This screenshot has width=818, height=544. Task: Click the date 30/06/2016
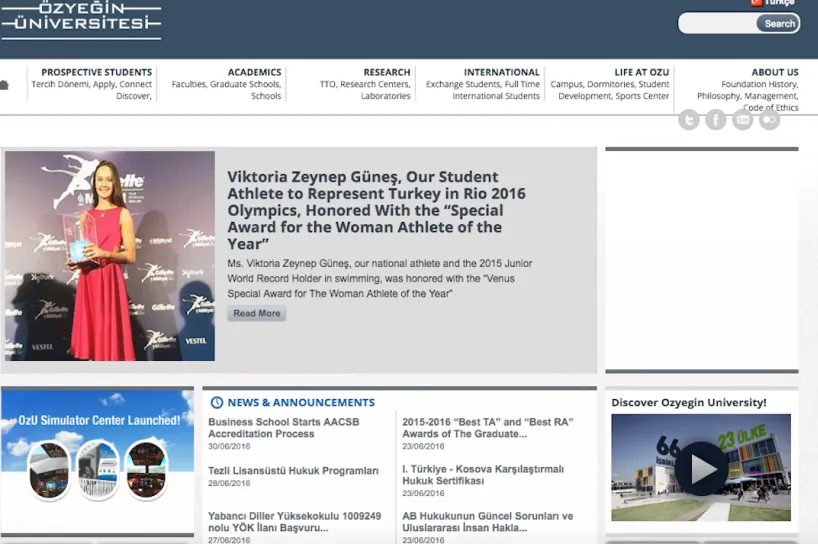(229, 446)
